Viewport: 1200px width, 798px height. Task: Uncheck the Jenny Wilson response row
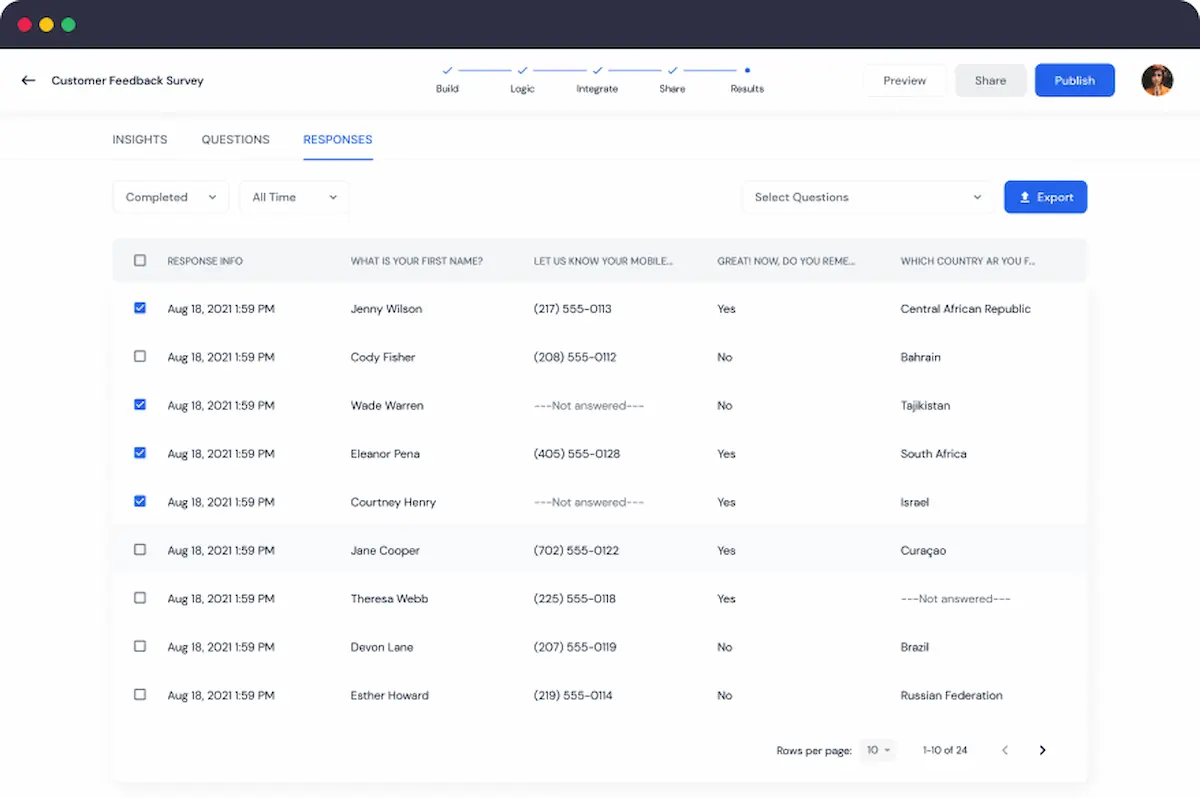[x=140, y=309]
